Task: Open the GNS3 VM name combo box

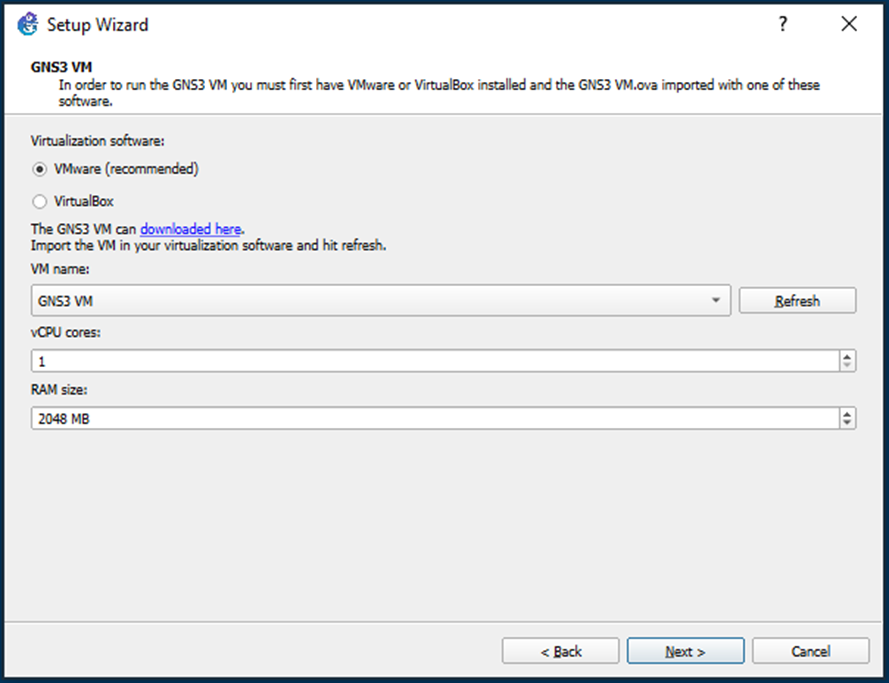Action: (381, 300)
